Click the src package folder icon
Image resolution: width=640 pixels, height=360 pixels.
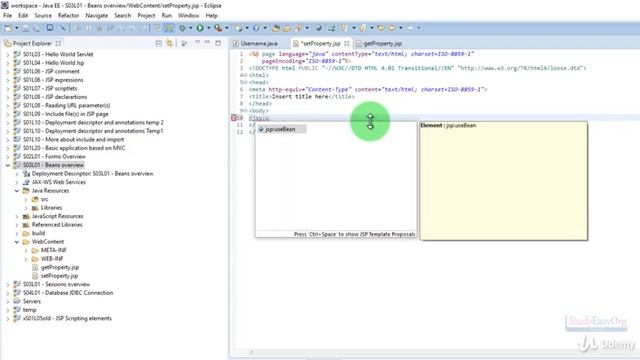35,199
